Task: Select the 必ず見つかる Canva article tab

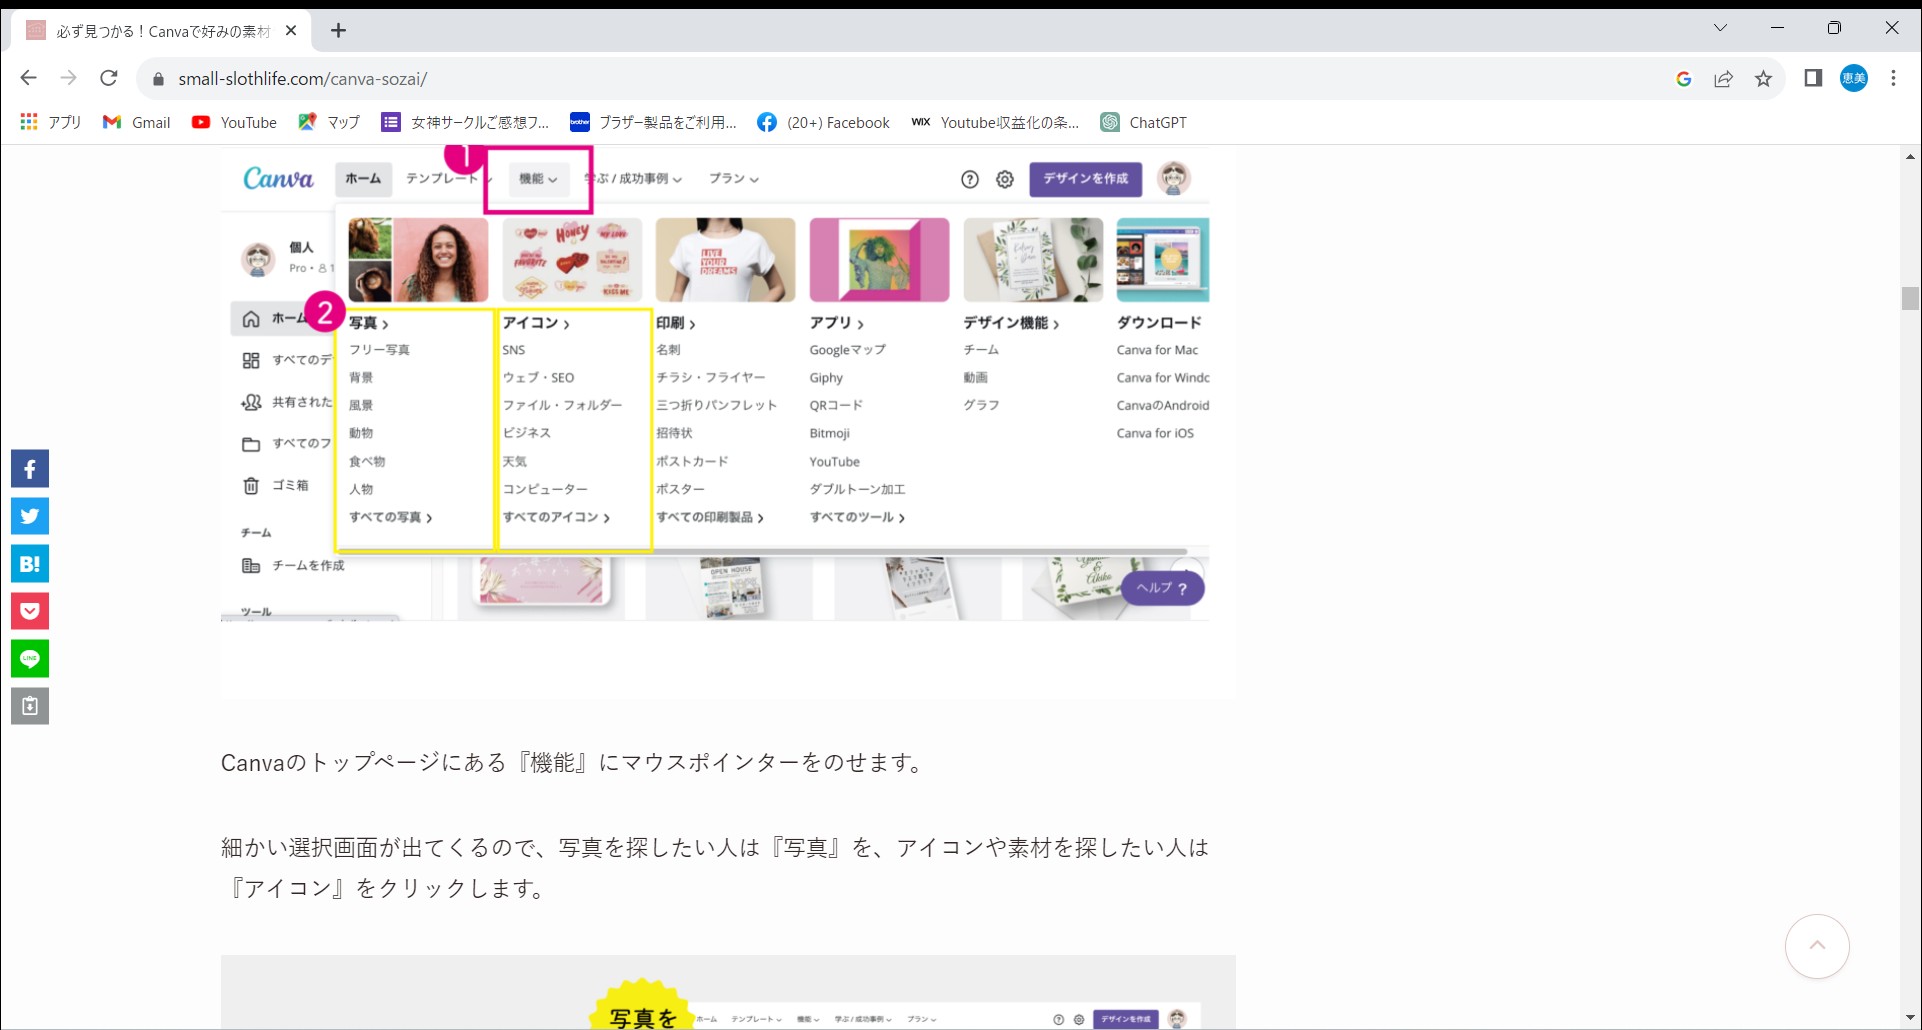Action: pos(162,31)
